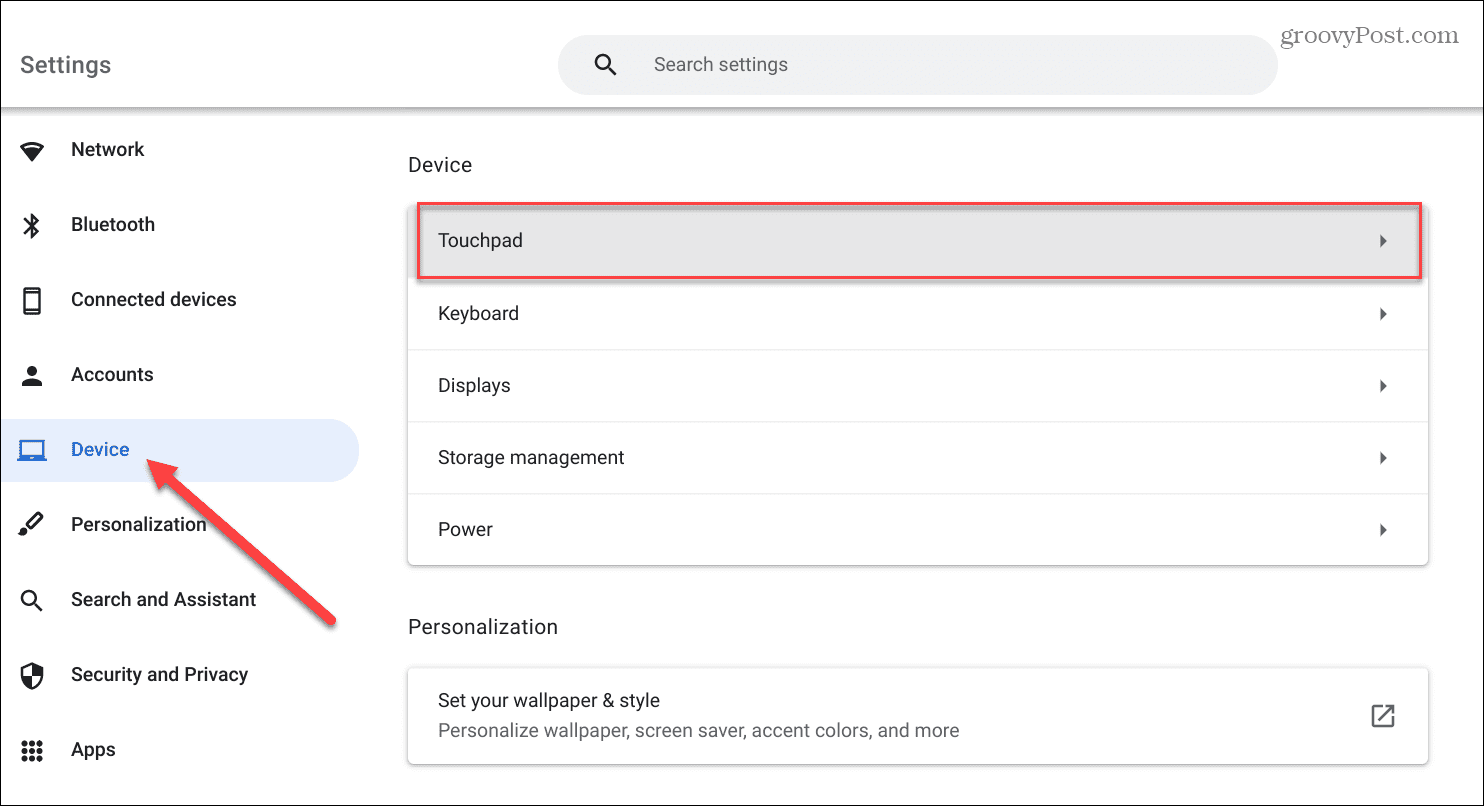Select Network label in sidebar menu
Screen dimensions: 1484x806
[108, 150]
